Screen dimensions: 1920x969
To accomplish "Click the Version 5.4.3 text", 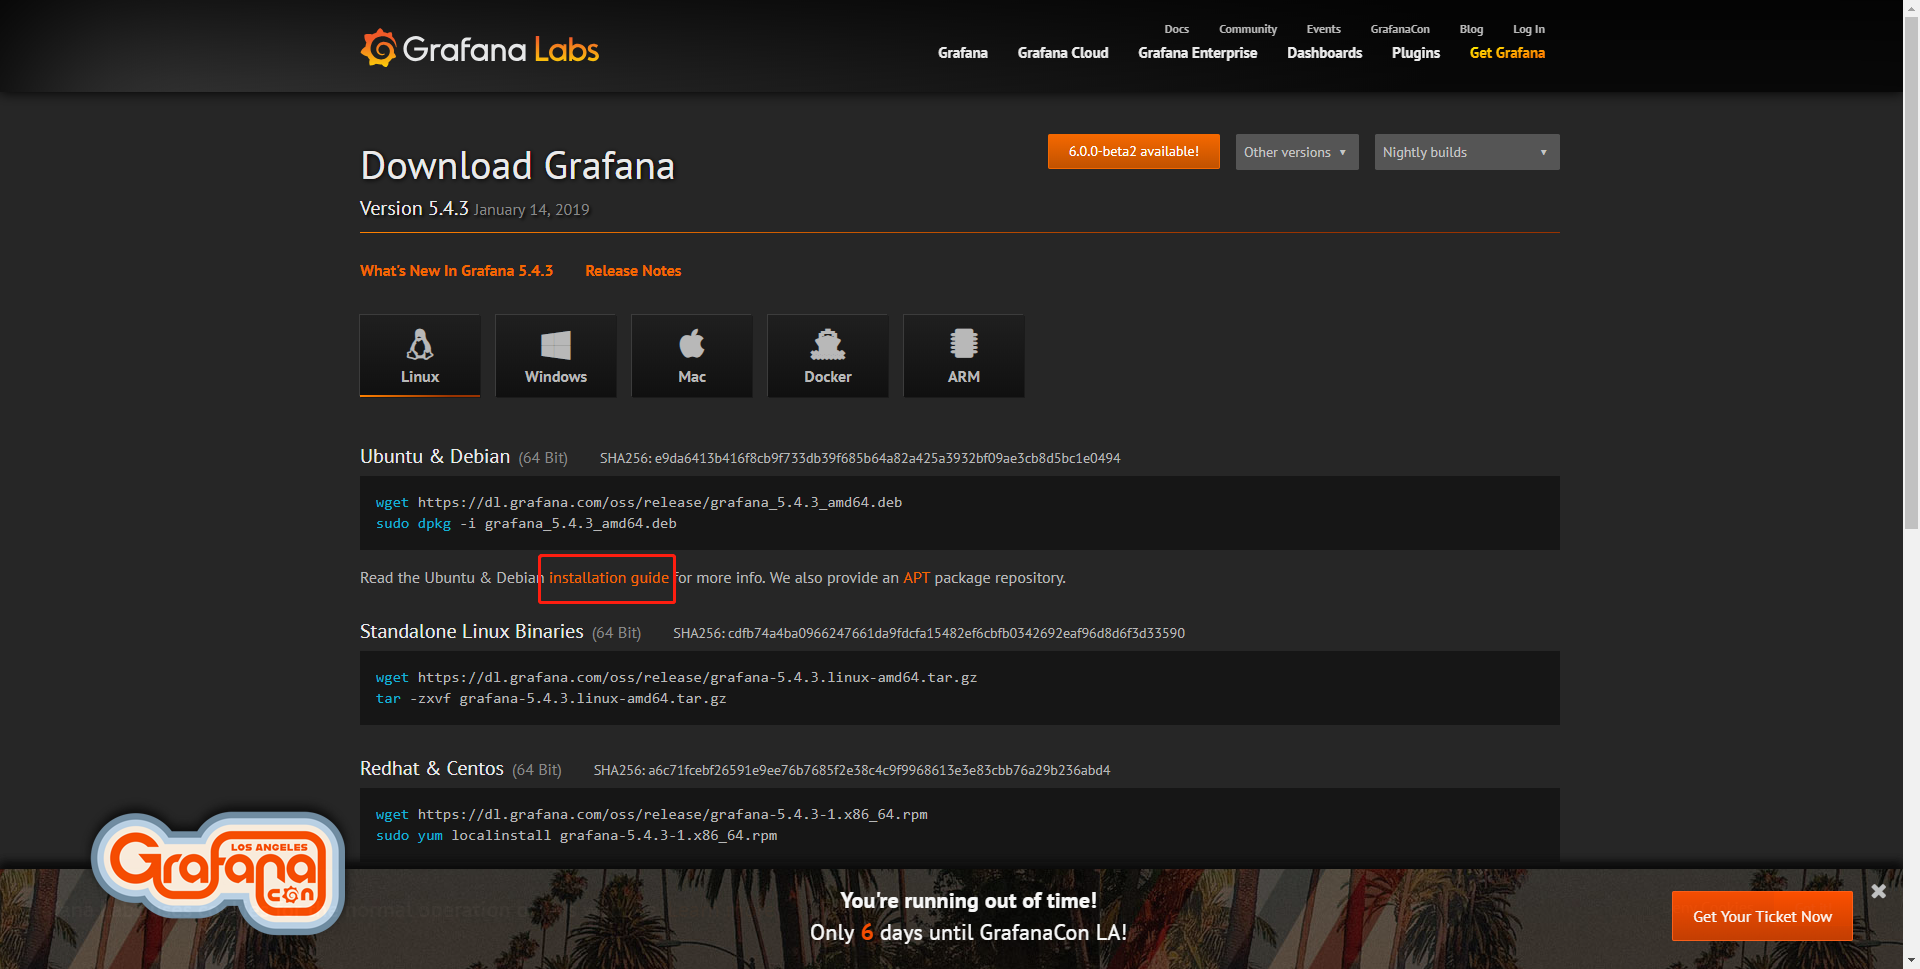I will 414,208.
